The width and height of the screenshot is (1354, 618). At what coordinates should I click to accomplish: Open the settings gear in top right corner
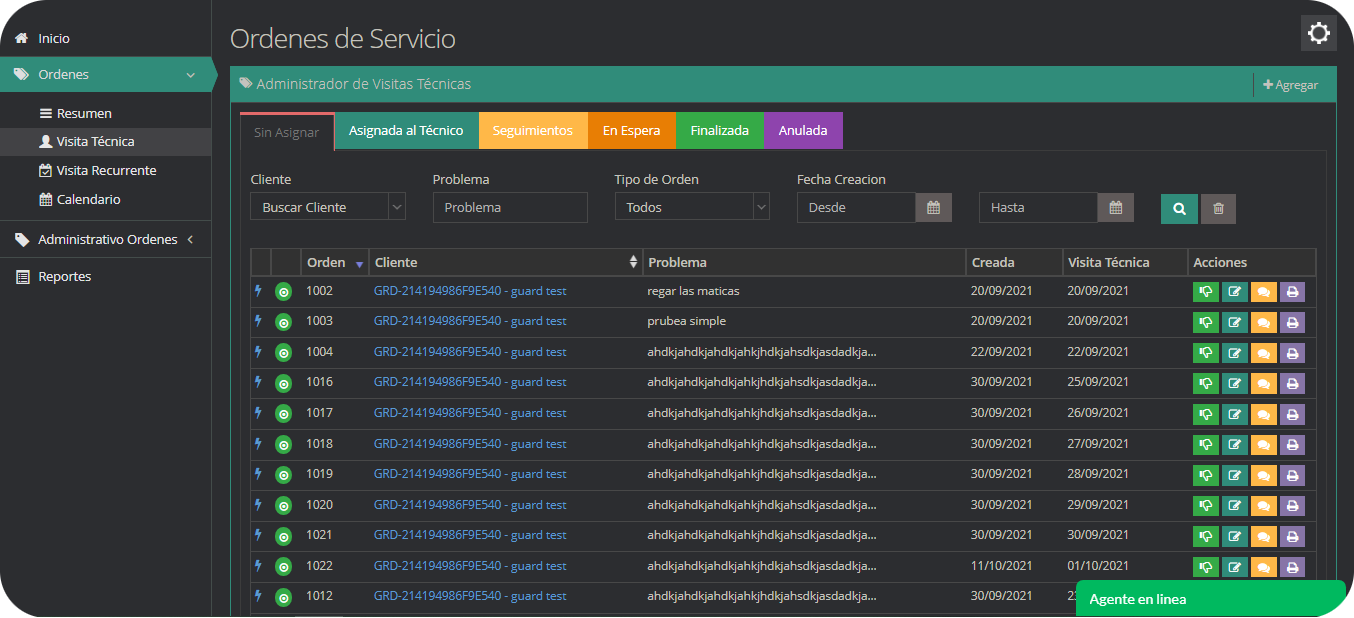click(1318, 33)
